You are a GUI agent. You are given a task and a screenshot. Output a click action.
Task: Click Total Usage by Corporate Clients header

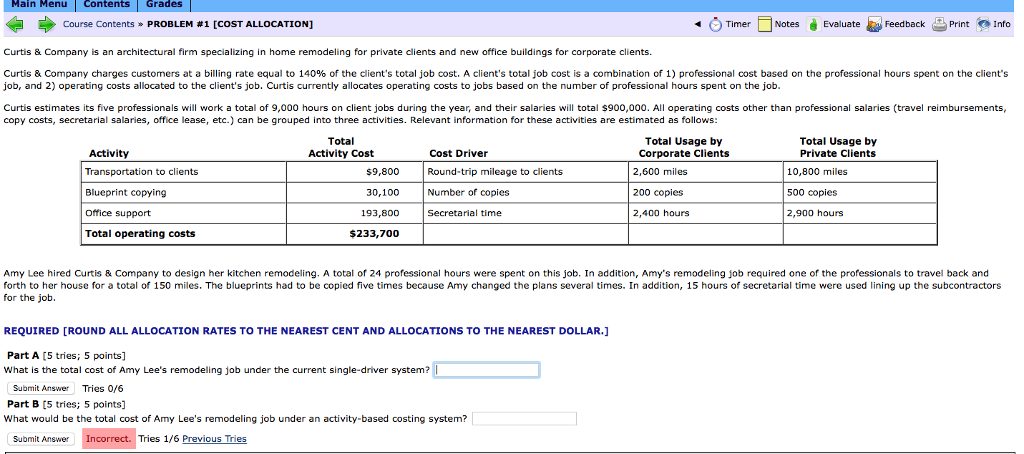pyautogui.click(x=684, y=148)
